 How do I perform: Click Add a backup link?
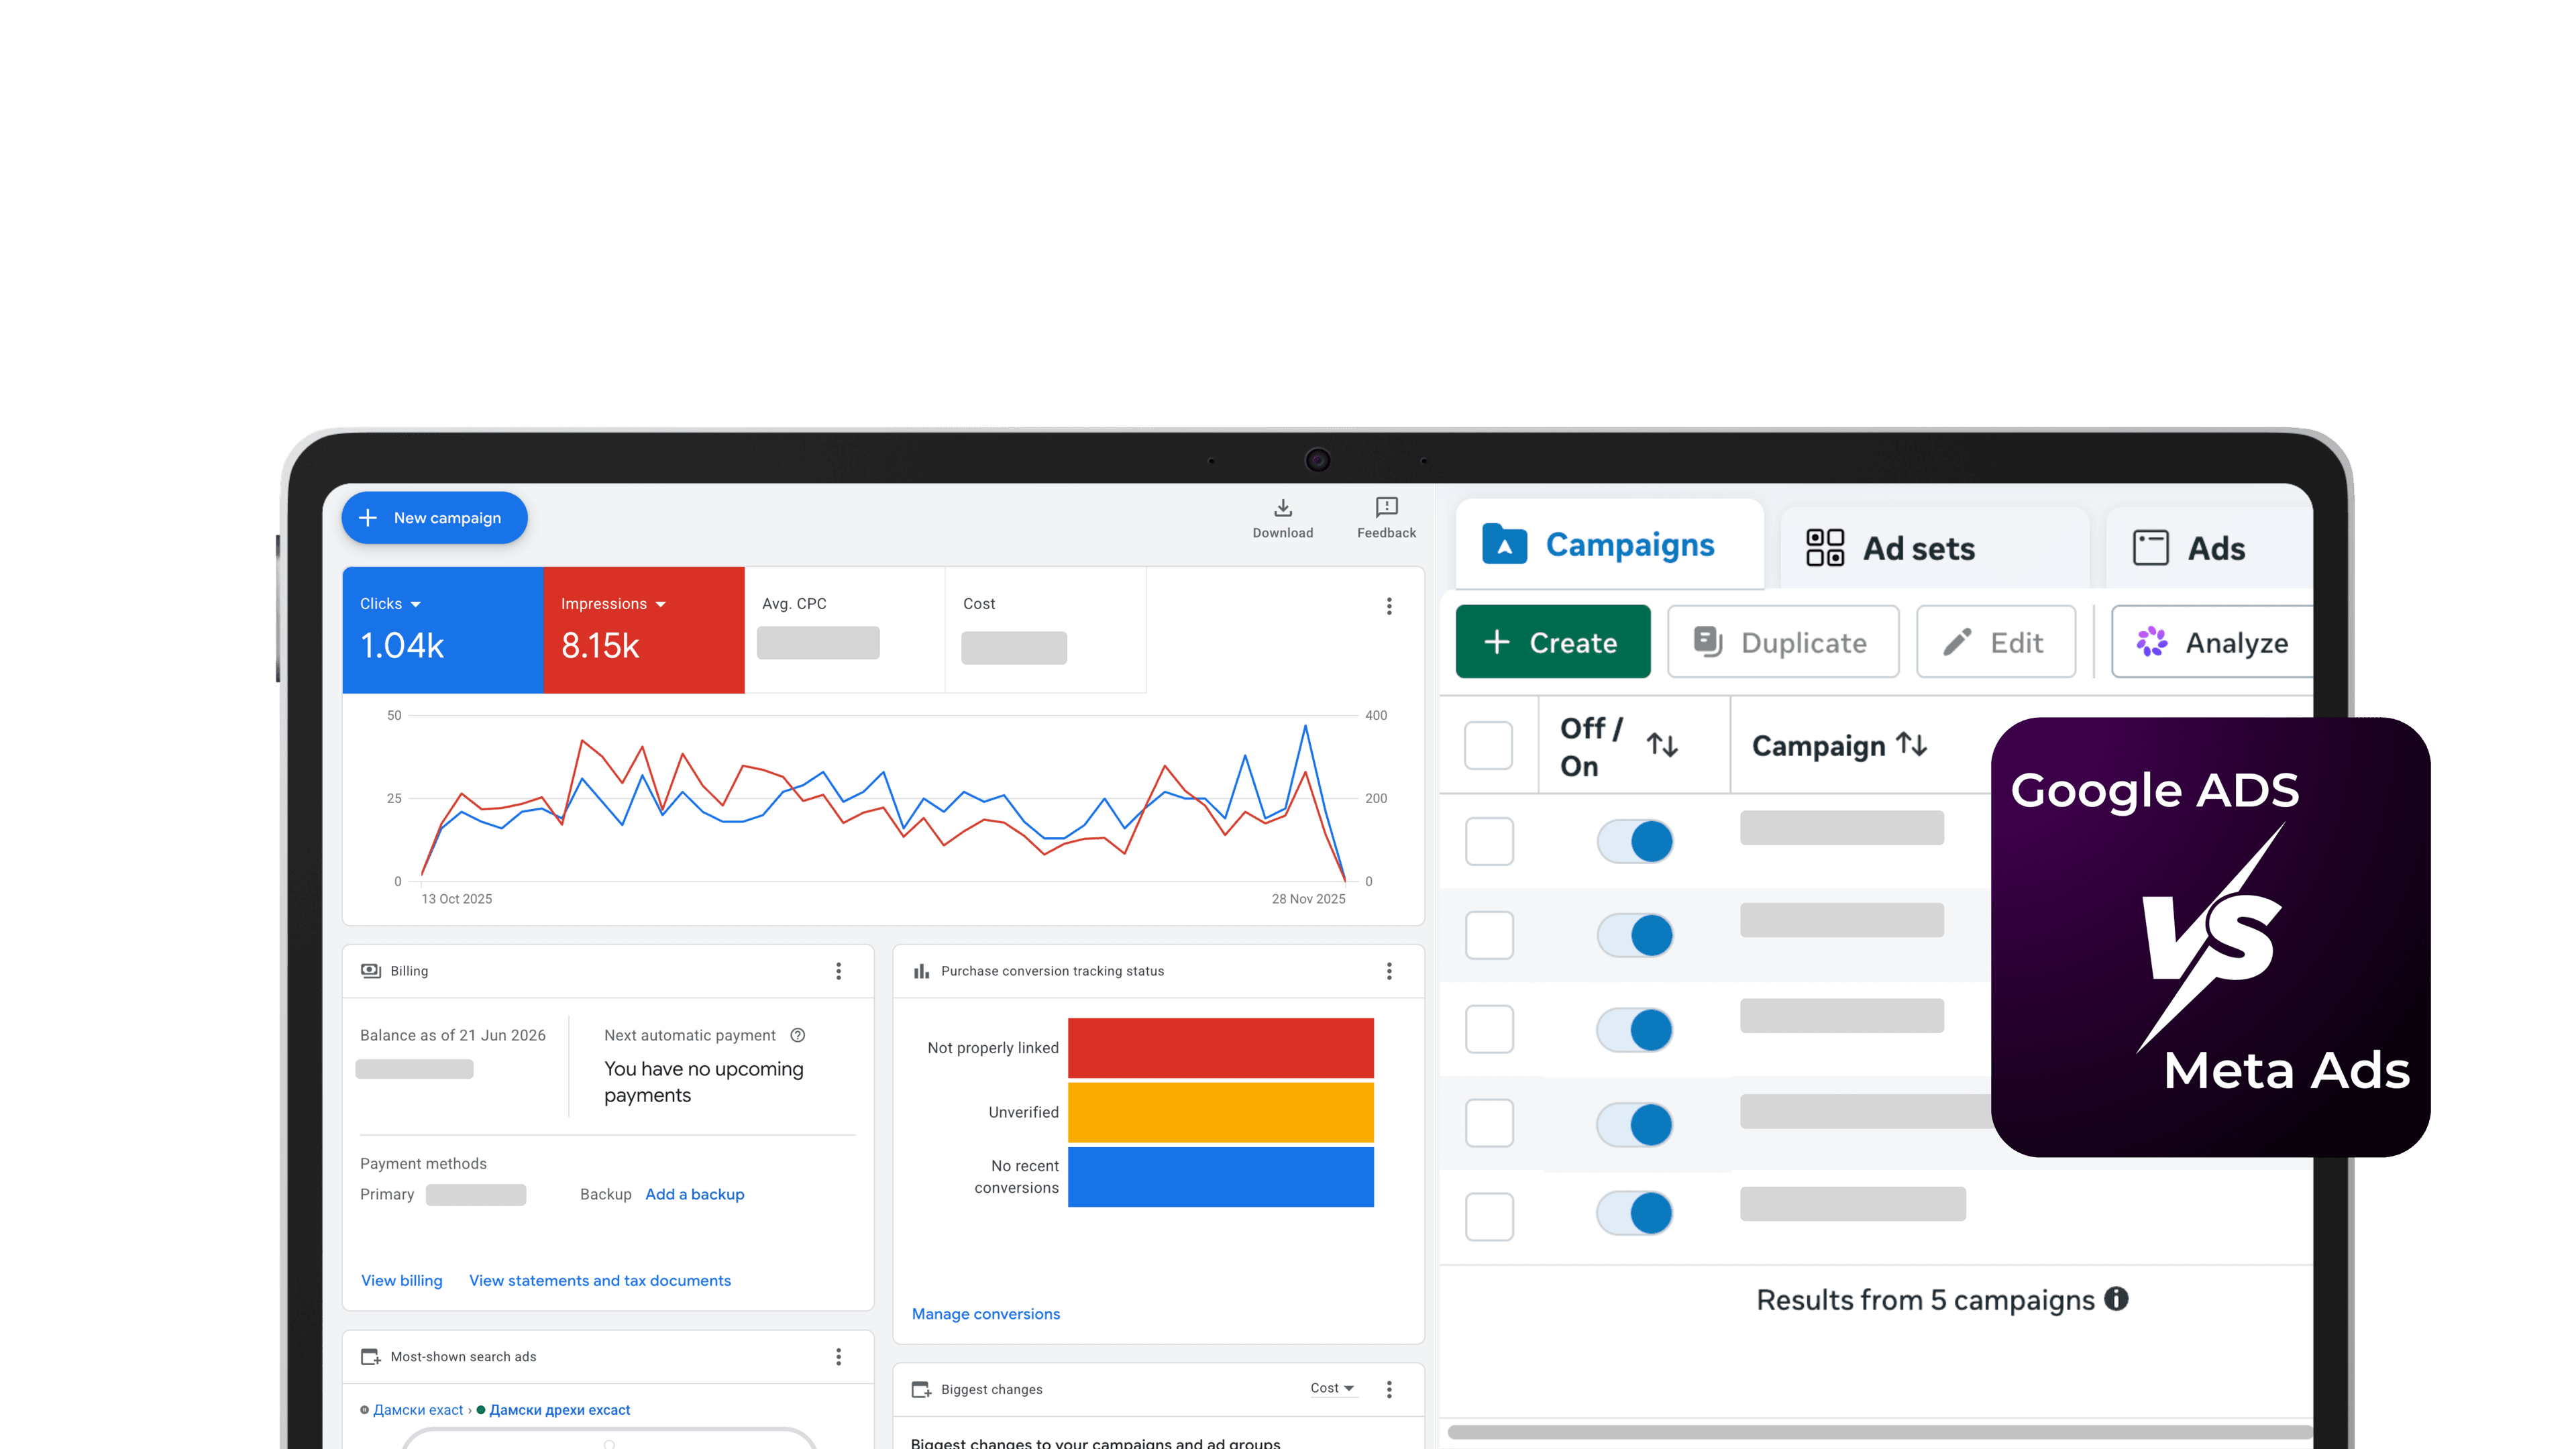click(695, 1194)
